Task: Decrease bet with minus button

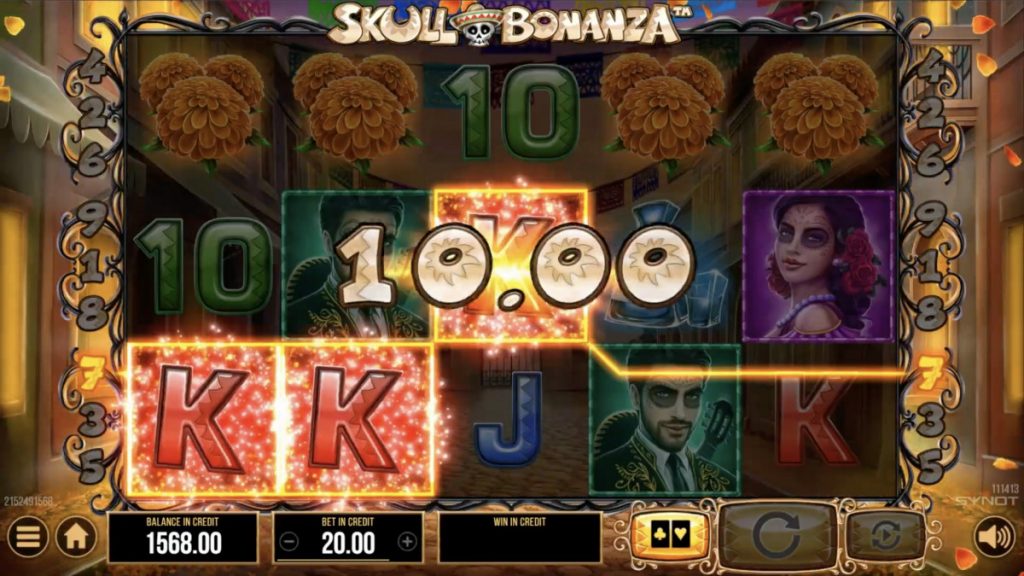Action: click(x=289, y=541)
